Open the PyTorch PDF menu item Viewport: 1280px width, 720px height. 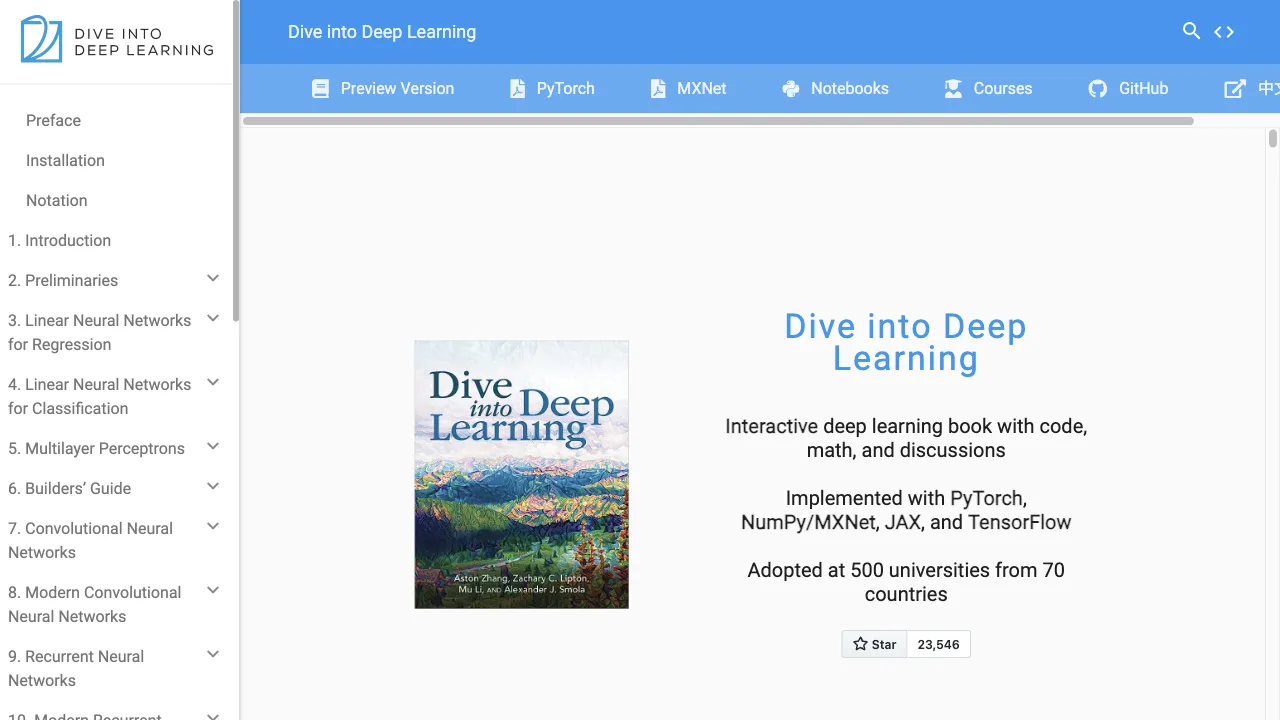(552, 89)
